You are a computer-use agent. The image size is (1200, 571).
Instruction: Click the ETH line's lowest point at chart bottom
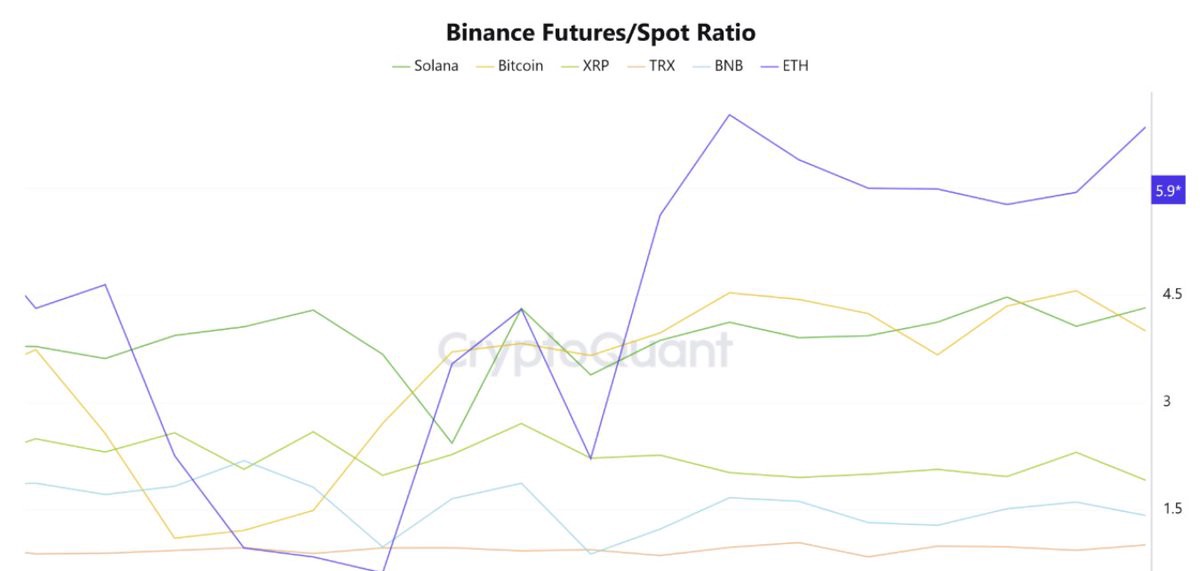point(382,570)
